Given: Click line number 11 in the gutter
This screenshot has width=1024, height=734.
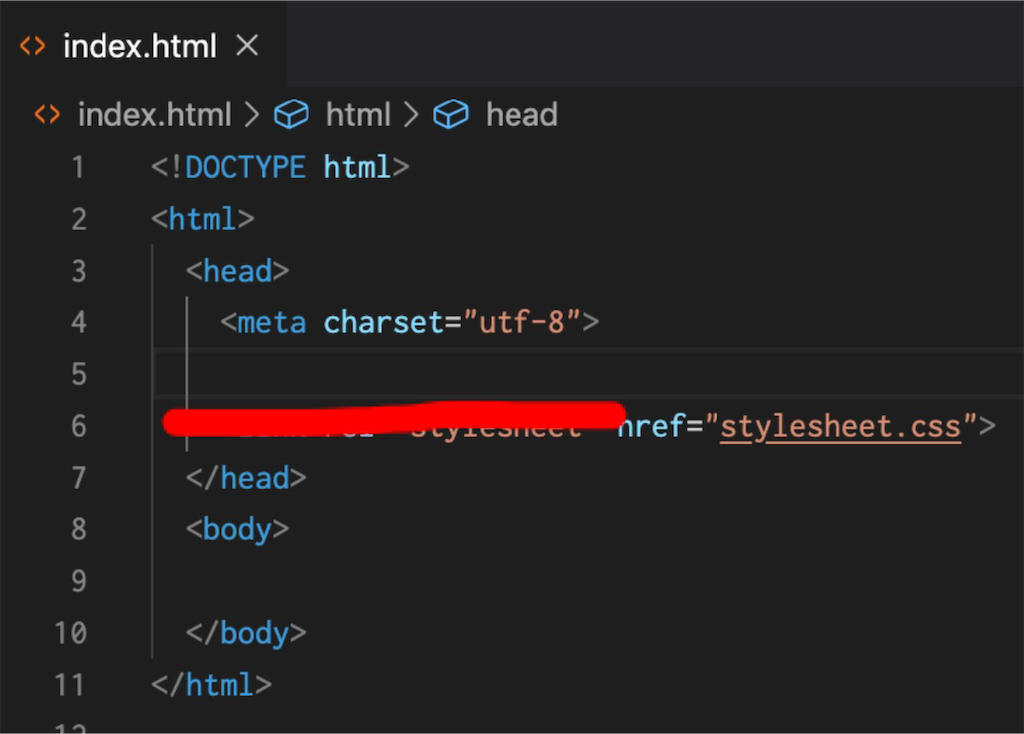Looking at the screenshot, I should [70, 686].
